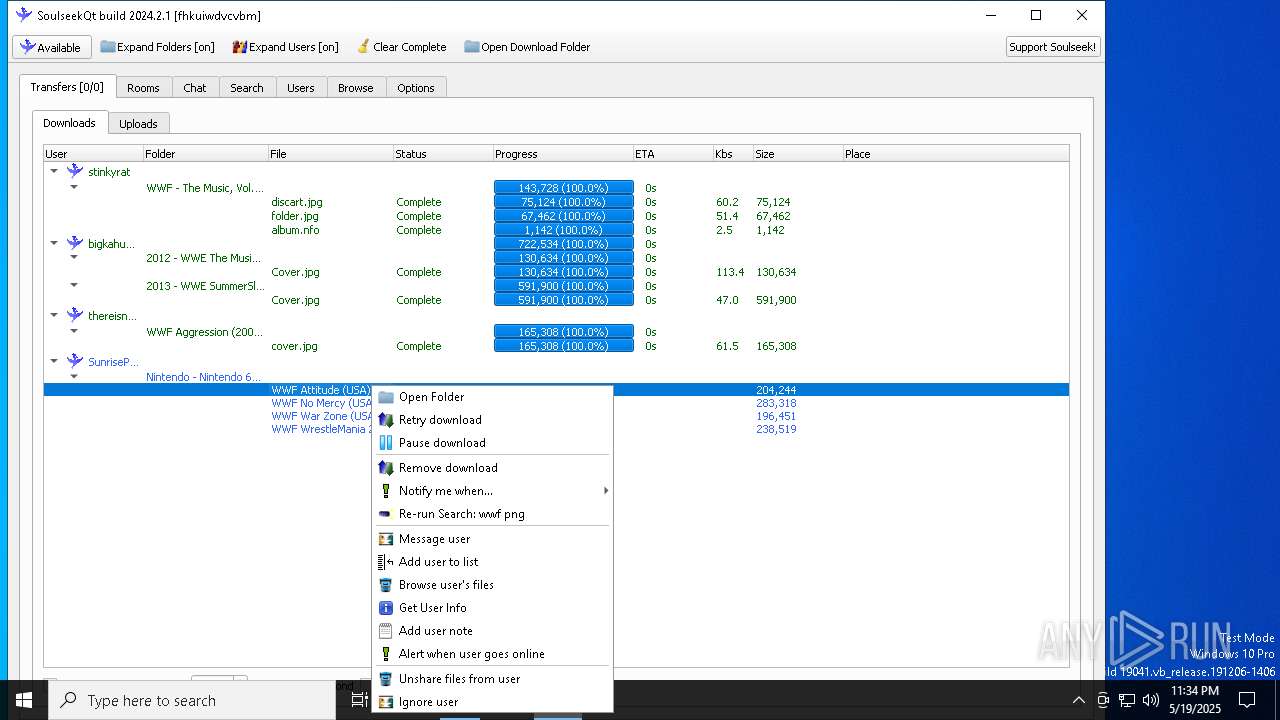Click the taskbar search box

click(192, 700)
